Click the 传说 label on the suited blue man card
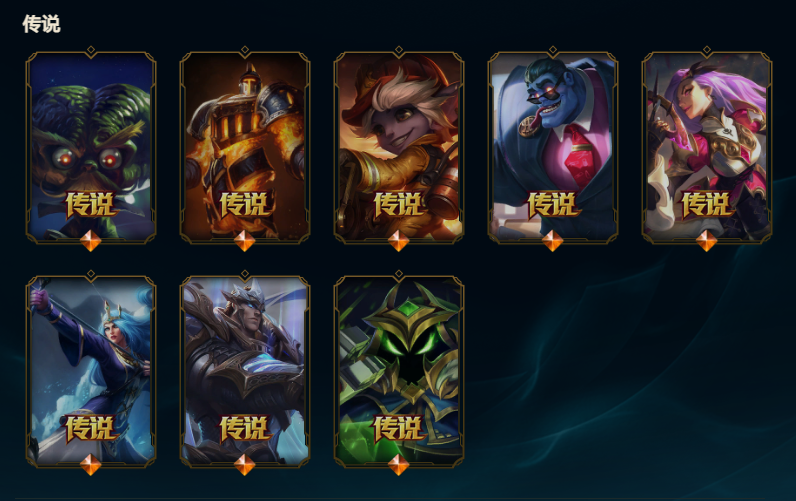 click(x=553, y=205)
